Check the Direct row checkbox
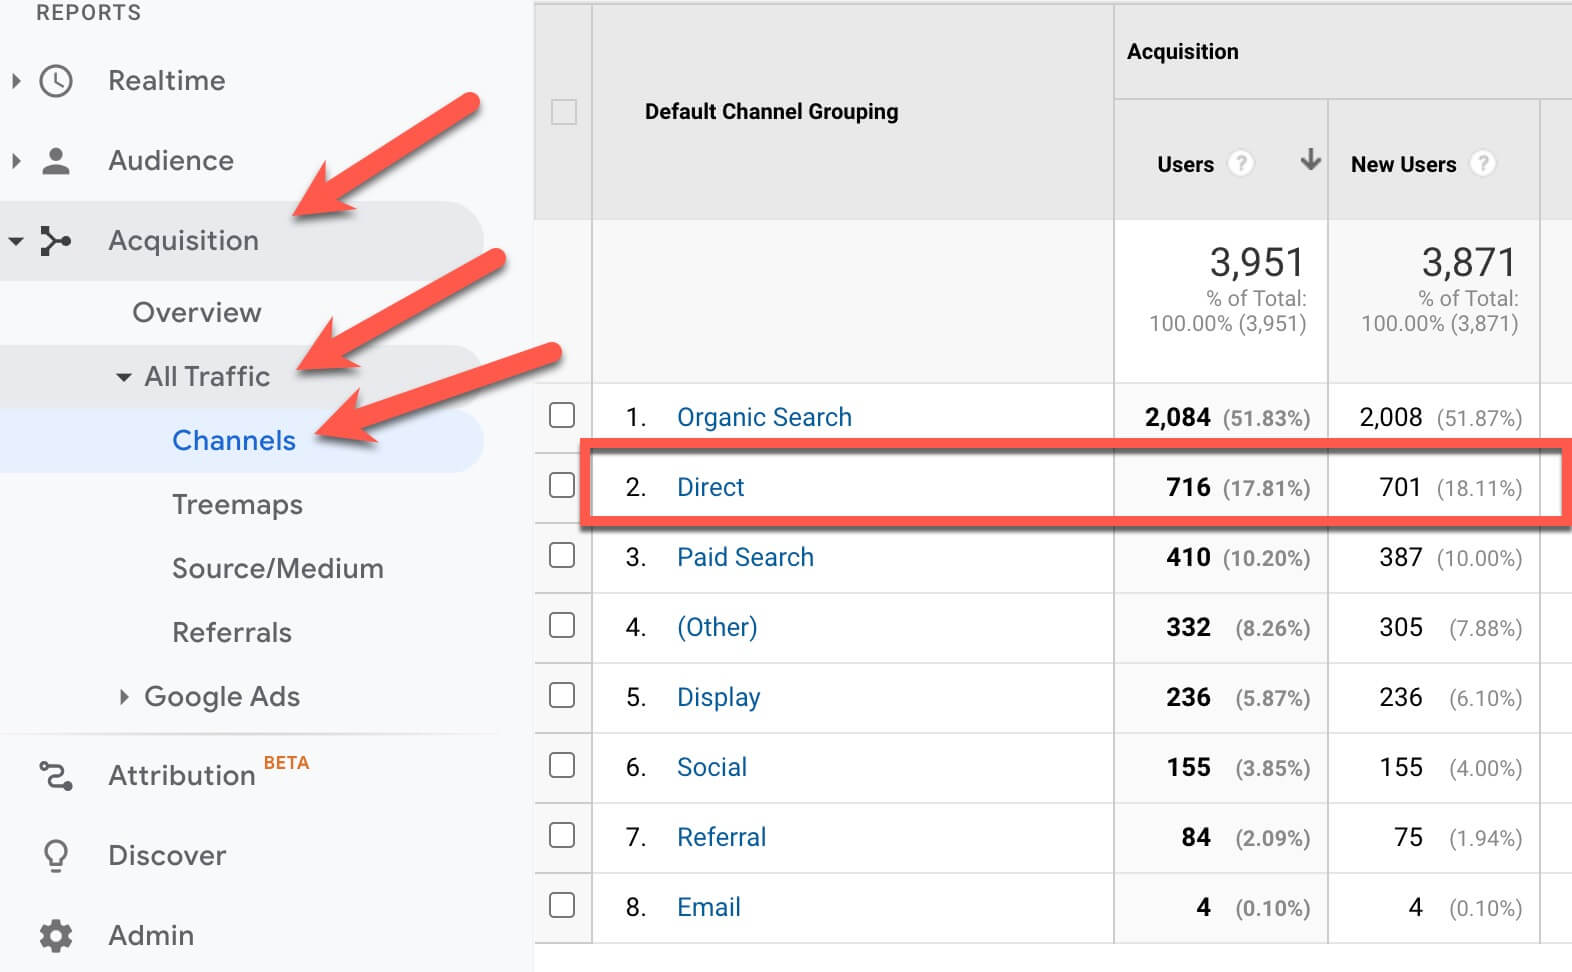1572x972 pixels. pyautogui.click(x=562, y=485)
